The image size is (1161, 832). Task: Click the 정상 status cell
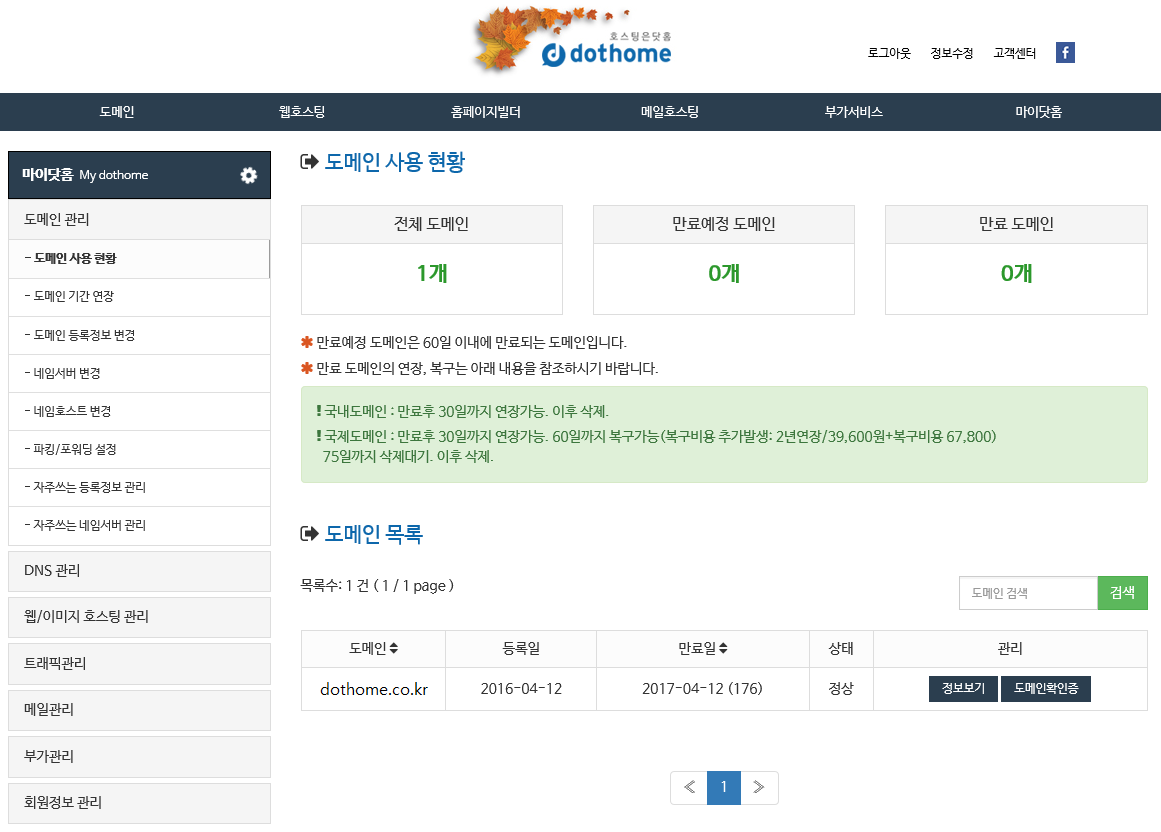tap(841, 689)
